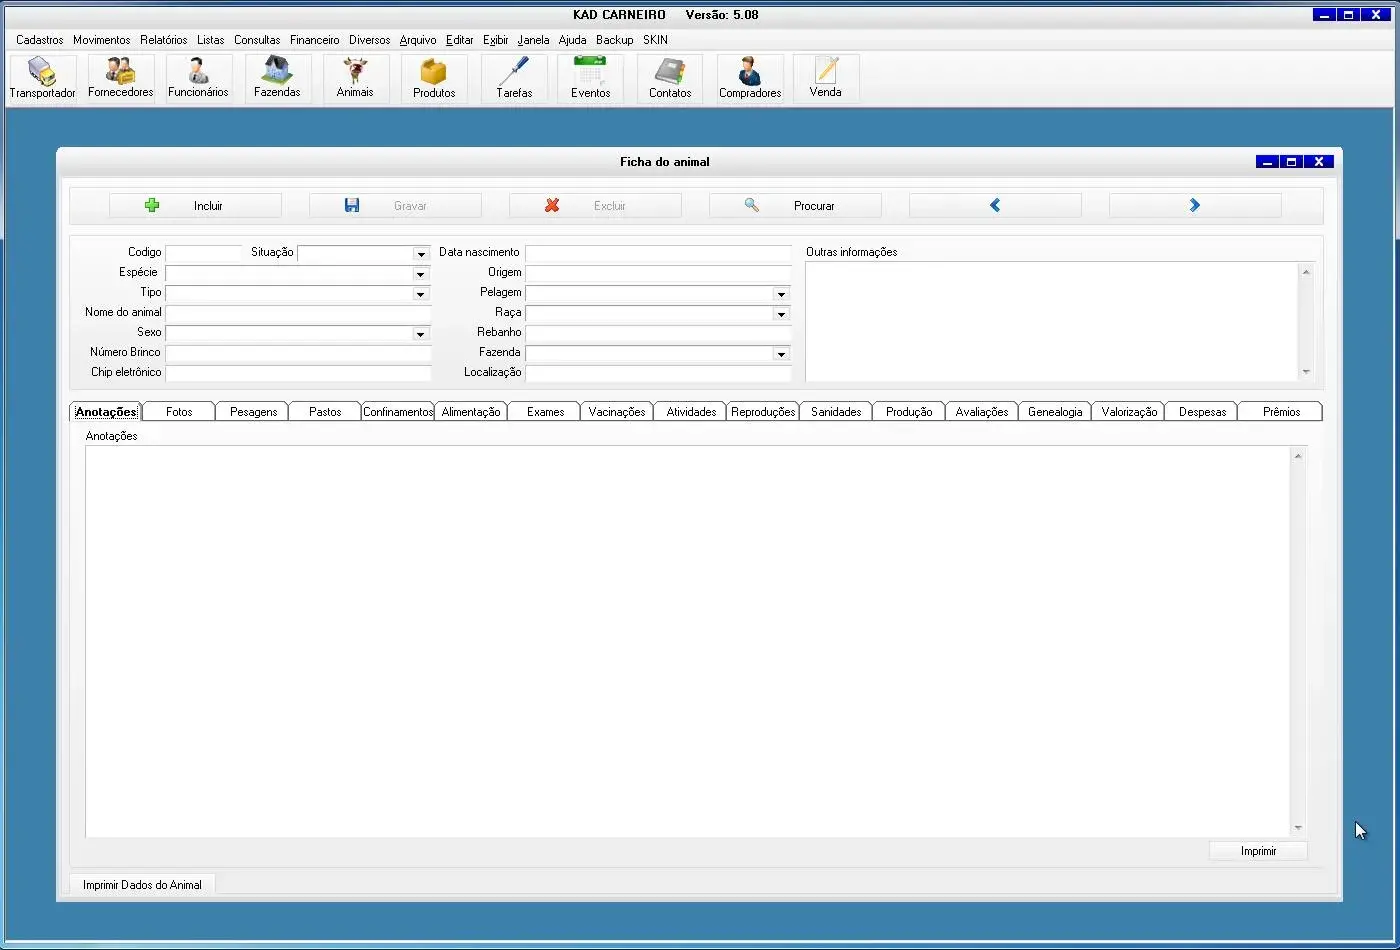The width and height of the screenshot is (1400, 950).
Task: Expand the Raça dropdown list
Action: 781,314
